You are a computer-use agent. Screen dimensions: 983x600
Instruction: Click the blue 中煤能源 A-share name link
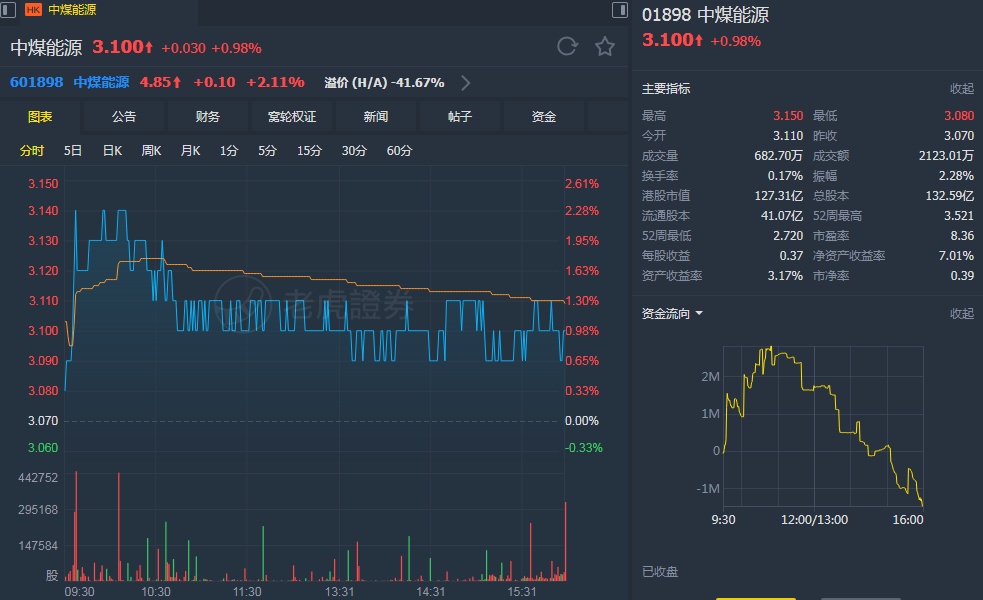101,82
